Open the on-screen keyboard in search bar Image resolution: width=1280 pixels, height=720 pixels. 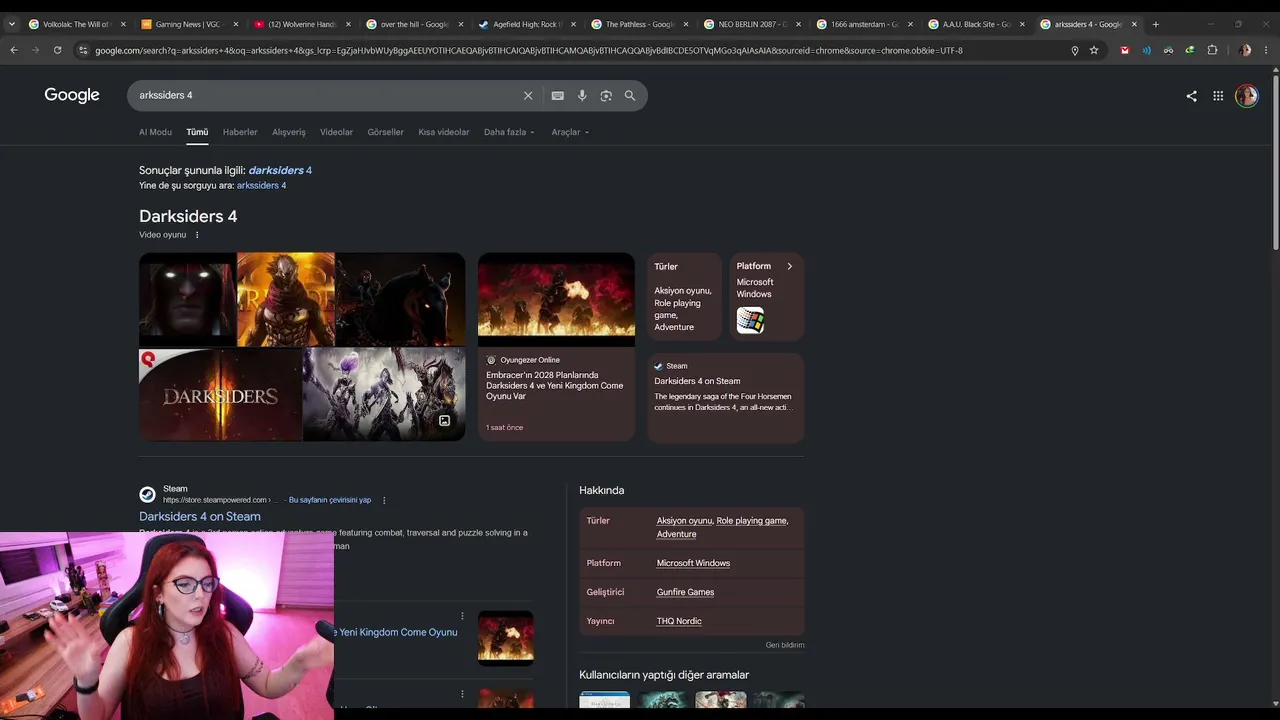[558, 96]
